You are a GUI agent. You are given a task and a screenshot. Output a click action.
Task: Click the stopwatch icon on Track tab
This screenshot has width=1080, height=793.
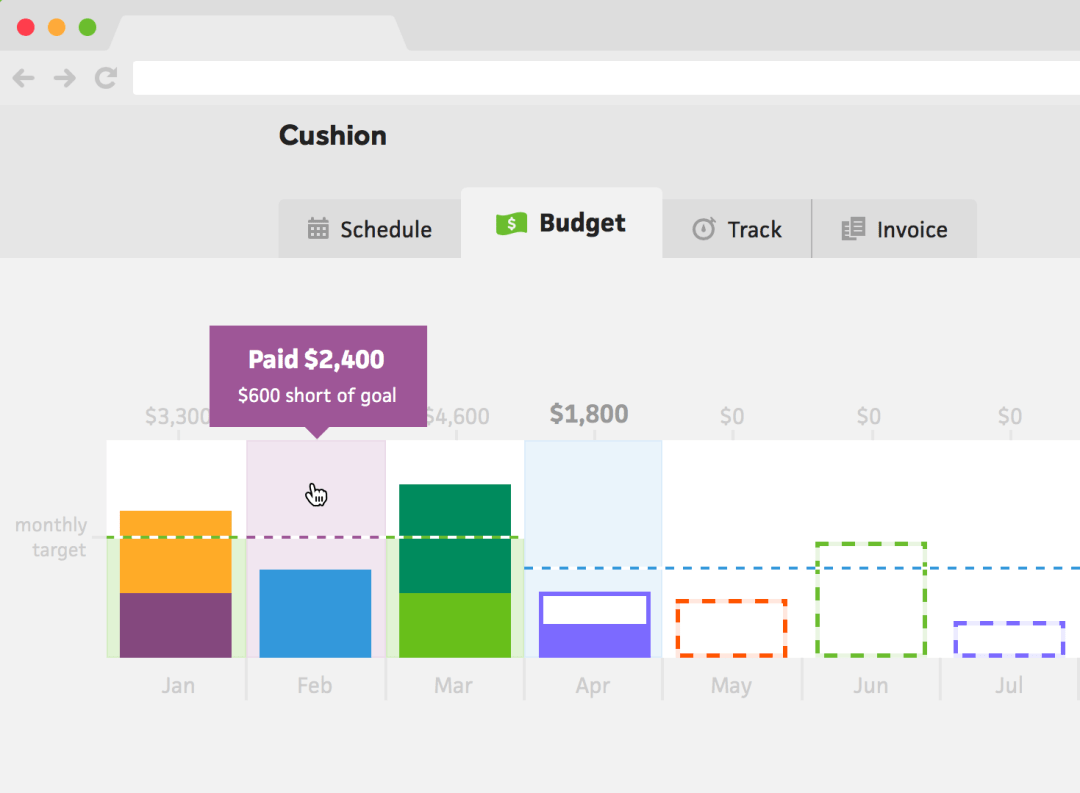click(x=703, y=229)
